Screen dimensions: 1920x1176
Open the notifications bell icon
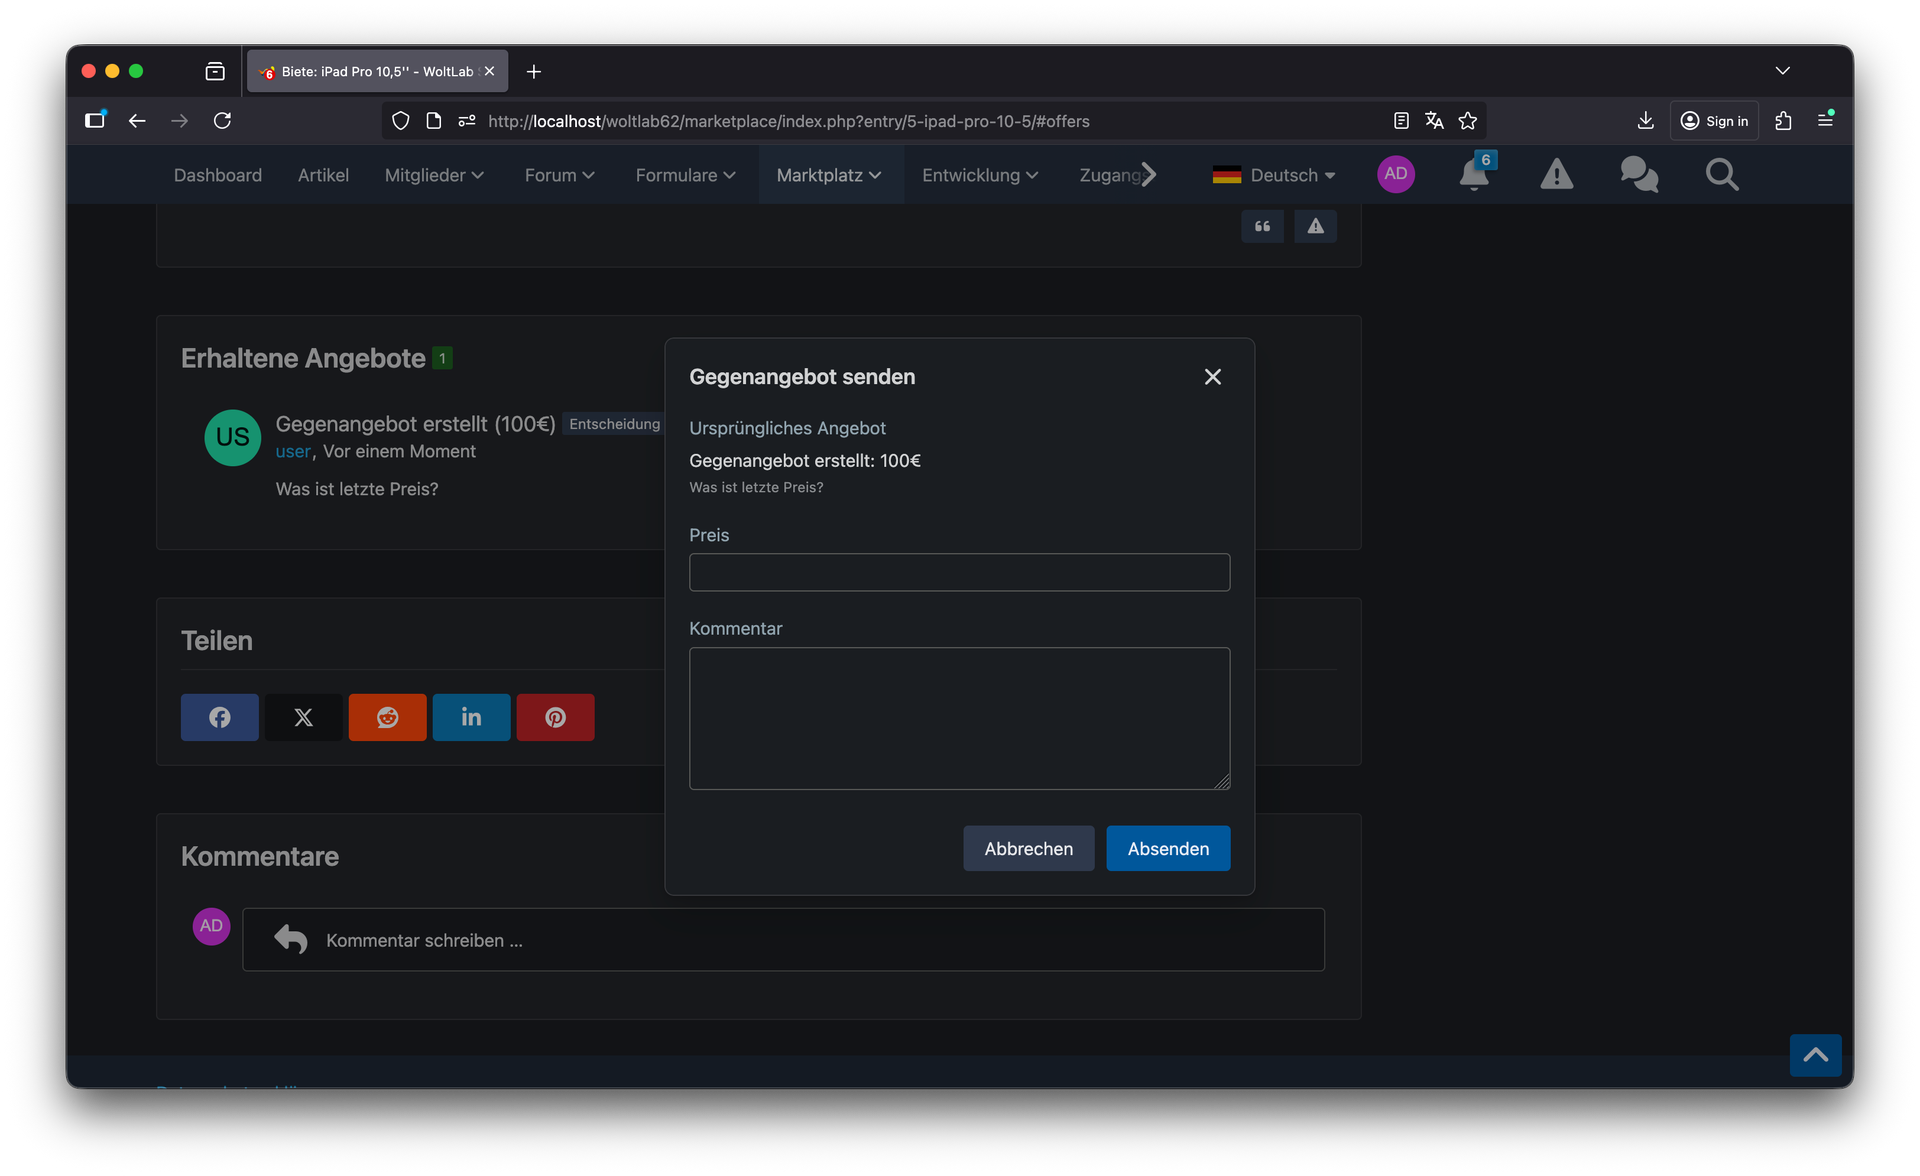coord(1474,175)
